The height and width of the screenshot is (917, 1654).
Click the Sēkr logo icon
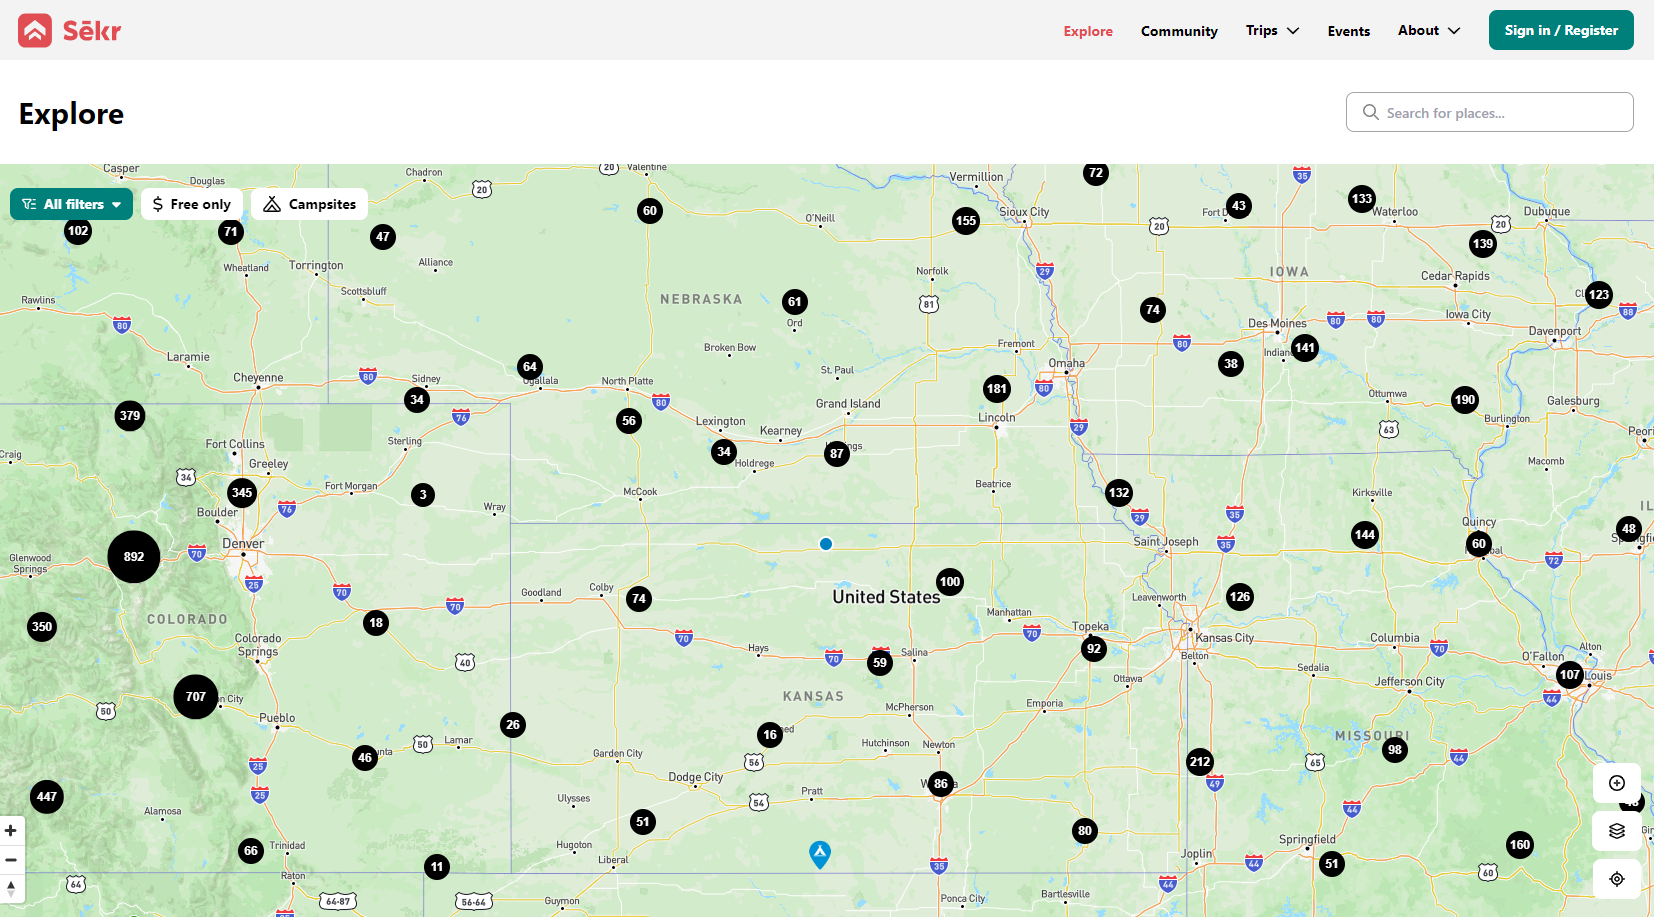(x=35, y=30)
